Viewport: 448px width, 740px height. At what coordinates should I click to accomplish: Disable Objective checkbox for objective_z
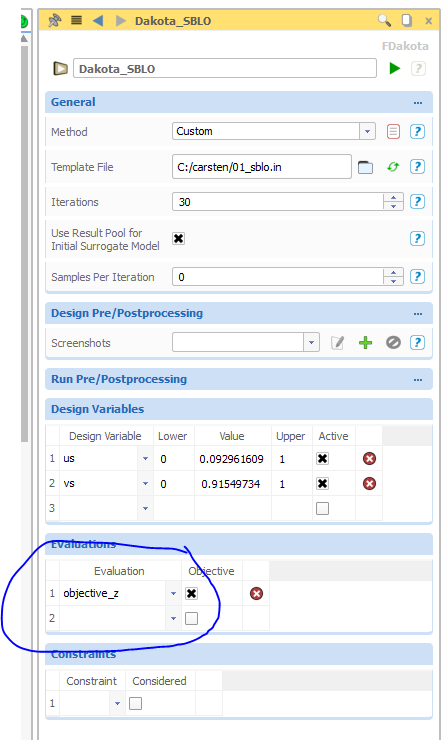pos(191,593)
